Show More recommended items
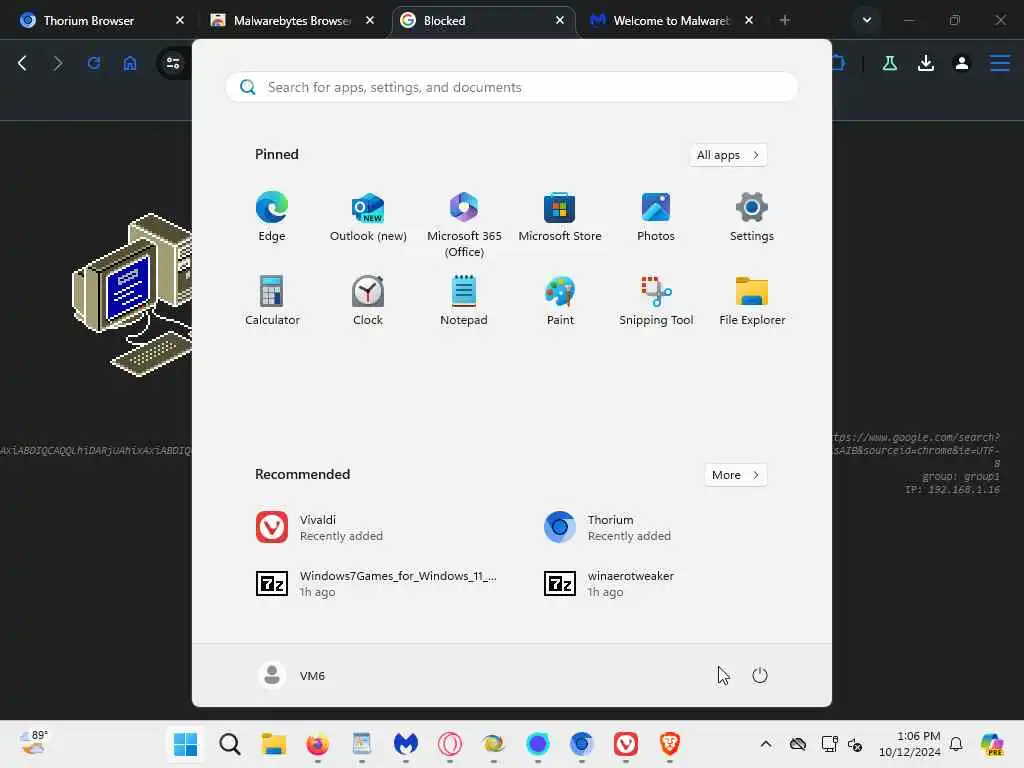 pyautogui.click(x=735, y=475)
